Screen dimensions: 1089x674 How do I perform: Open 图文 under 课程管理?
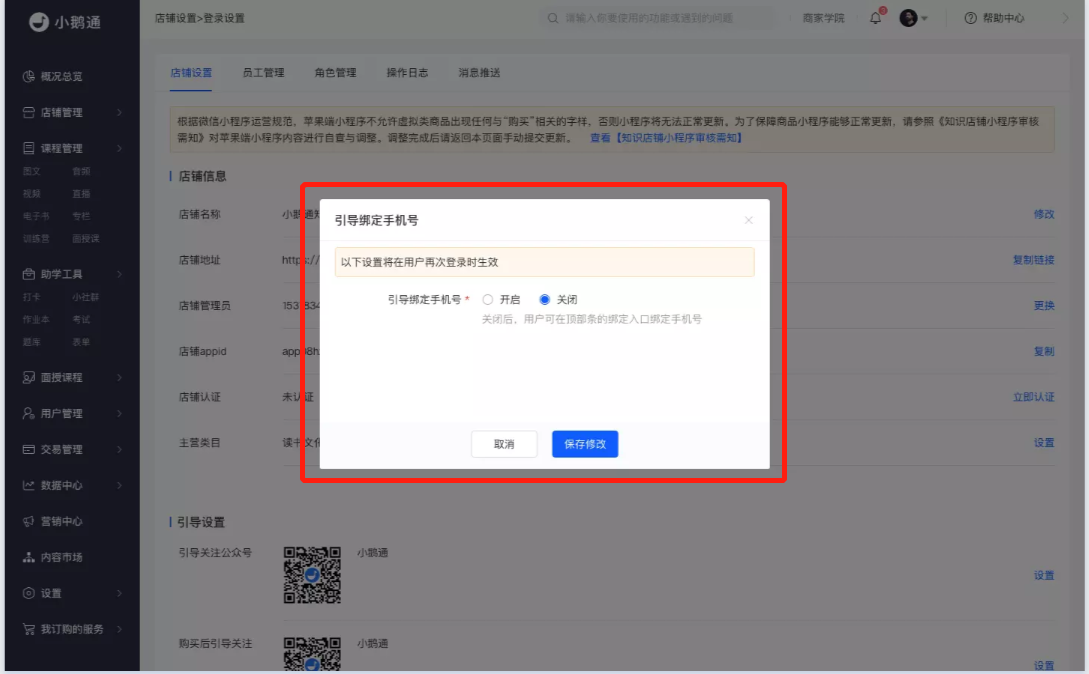[x=32, y=171]
